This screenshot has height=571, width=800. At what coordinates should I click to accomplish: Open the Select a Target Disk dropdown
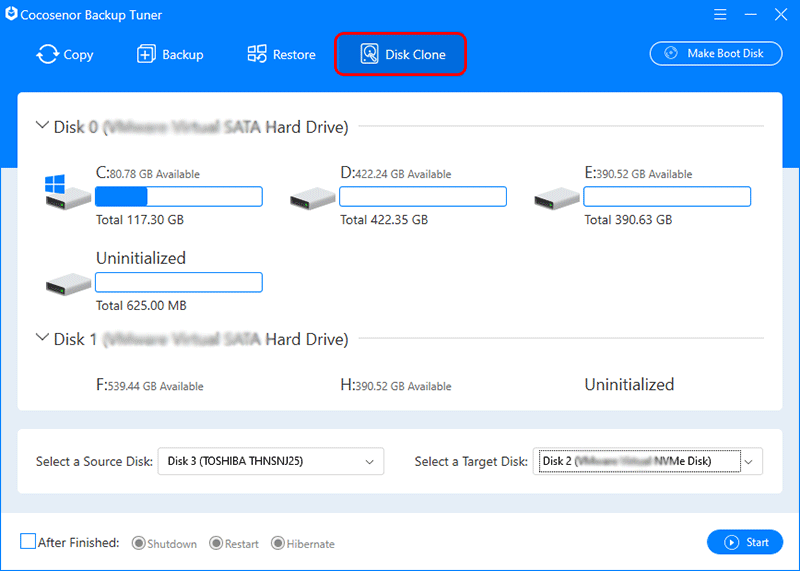[x=648, y=461]
